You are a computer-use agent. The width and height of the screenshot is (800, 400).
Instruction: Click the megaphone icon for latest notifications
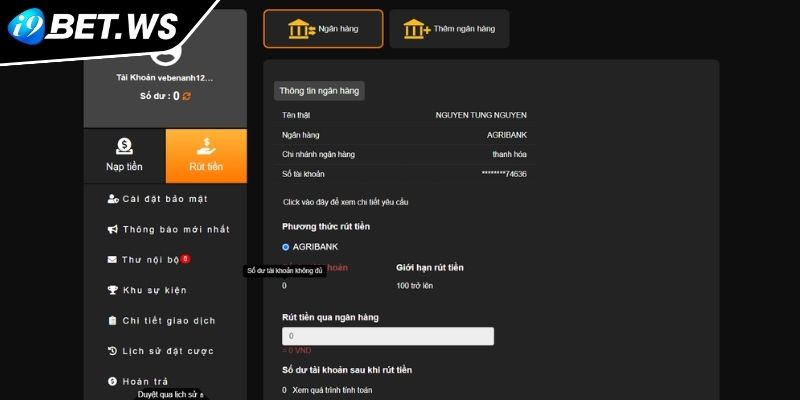coord(113,229)
